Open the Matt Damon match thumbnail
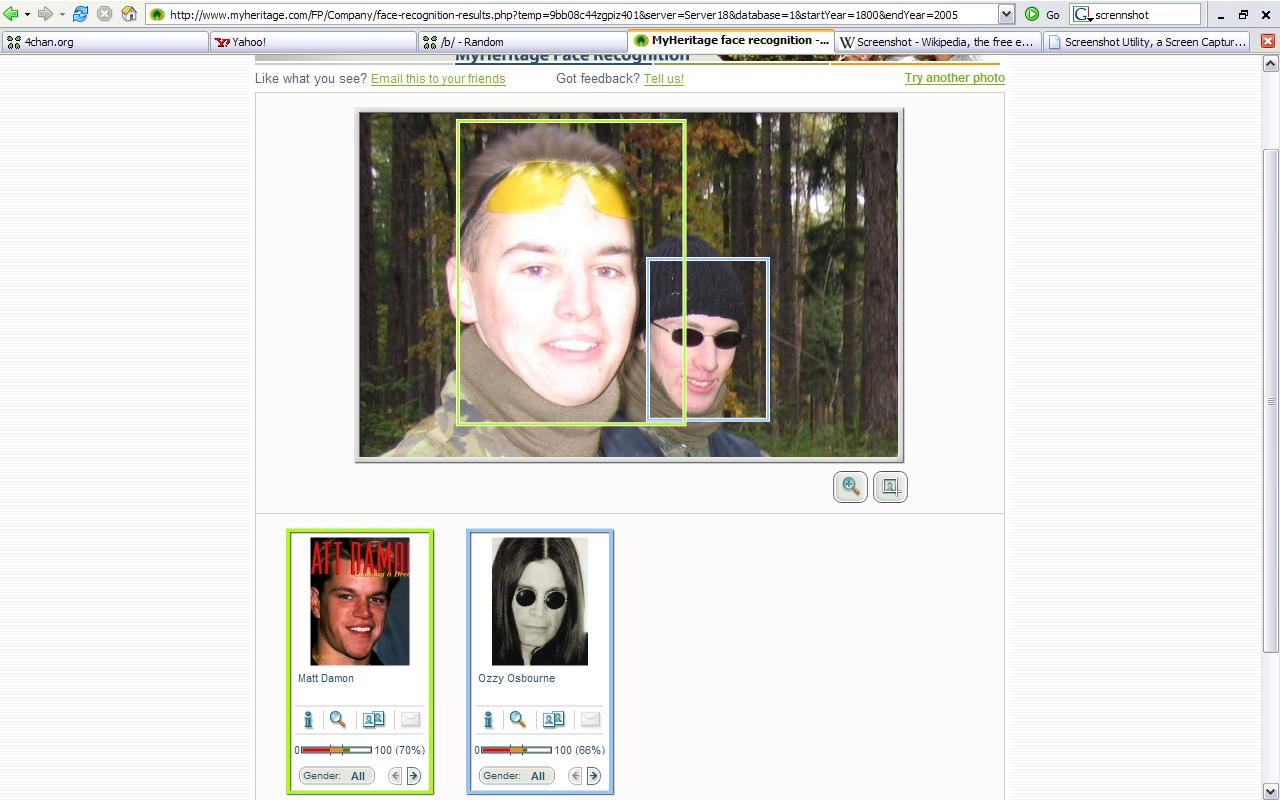 360,601
